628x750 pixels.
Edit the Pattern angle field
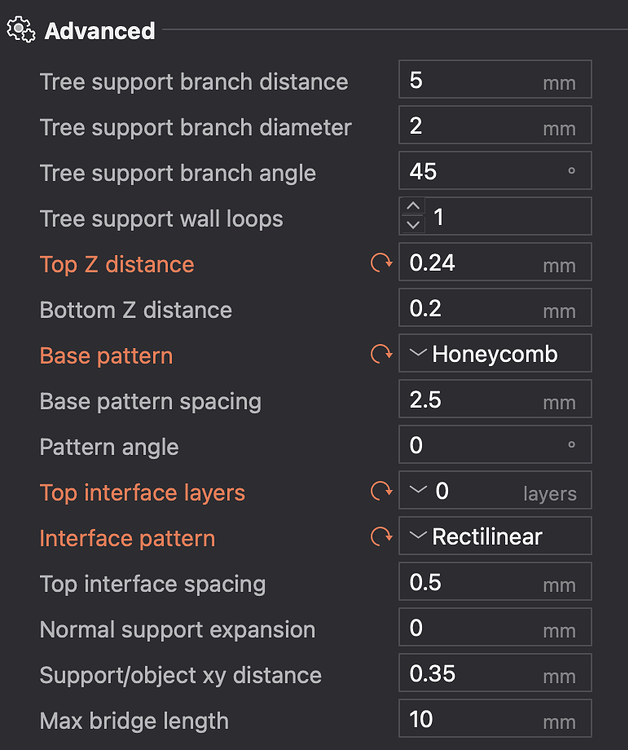coord(495,445)
